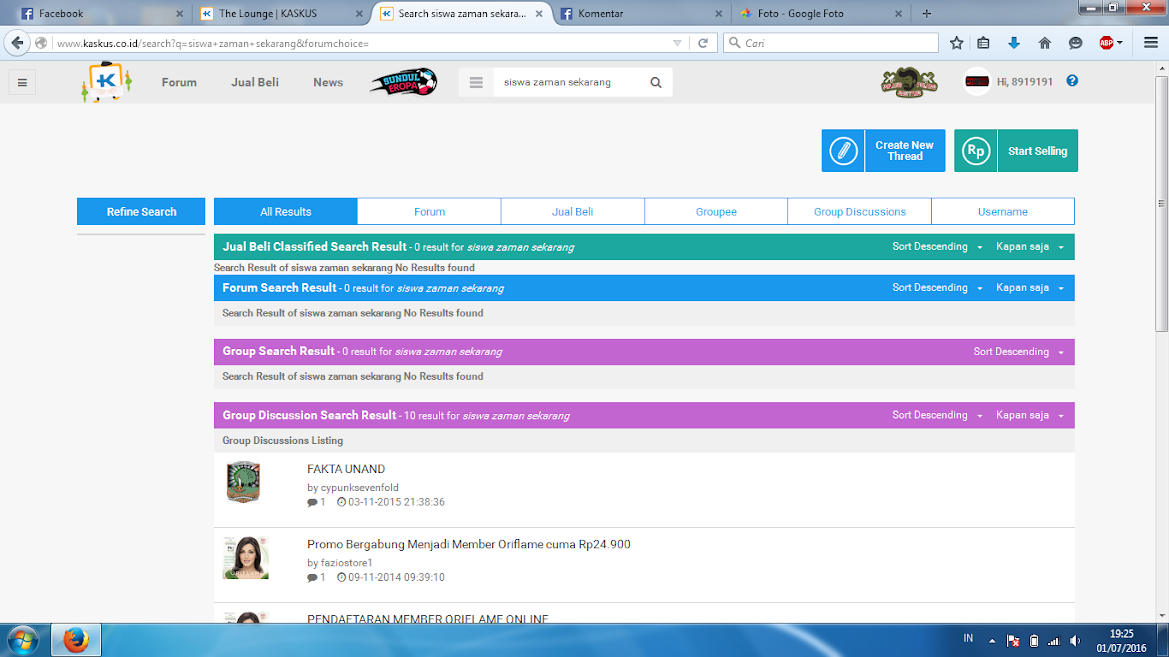This screenshot has width=1169, height=657.
Task: Open the sidebar hamburger menu
Action: 22,83
